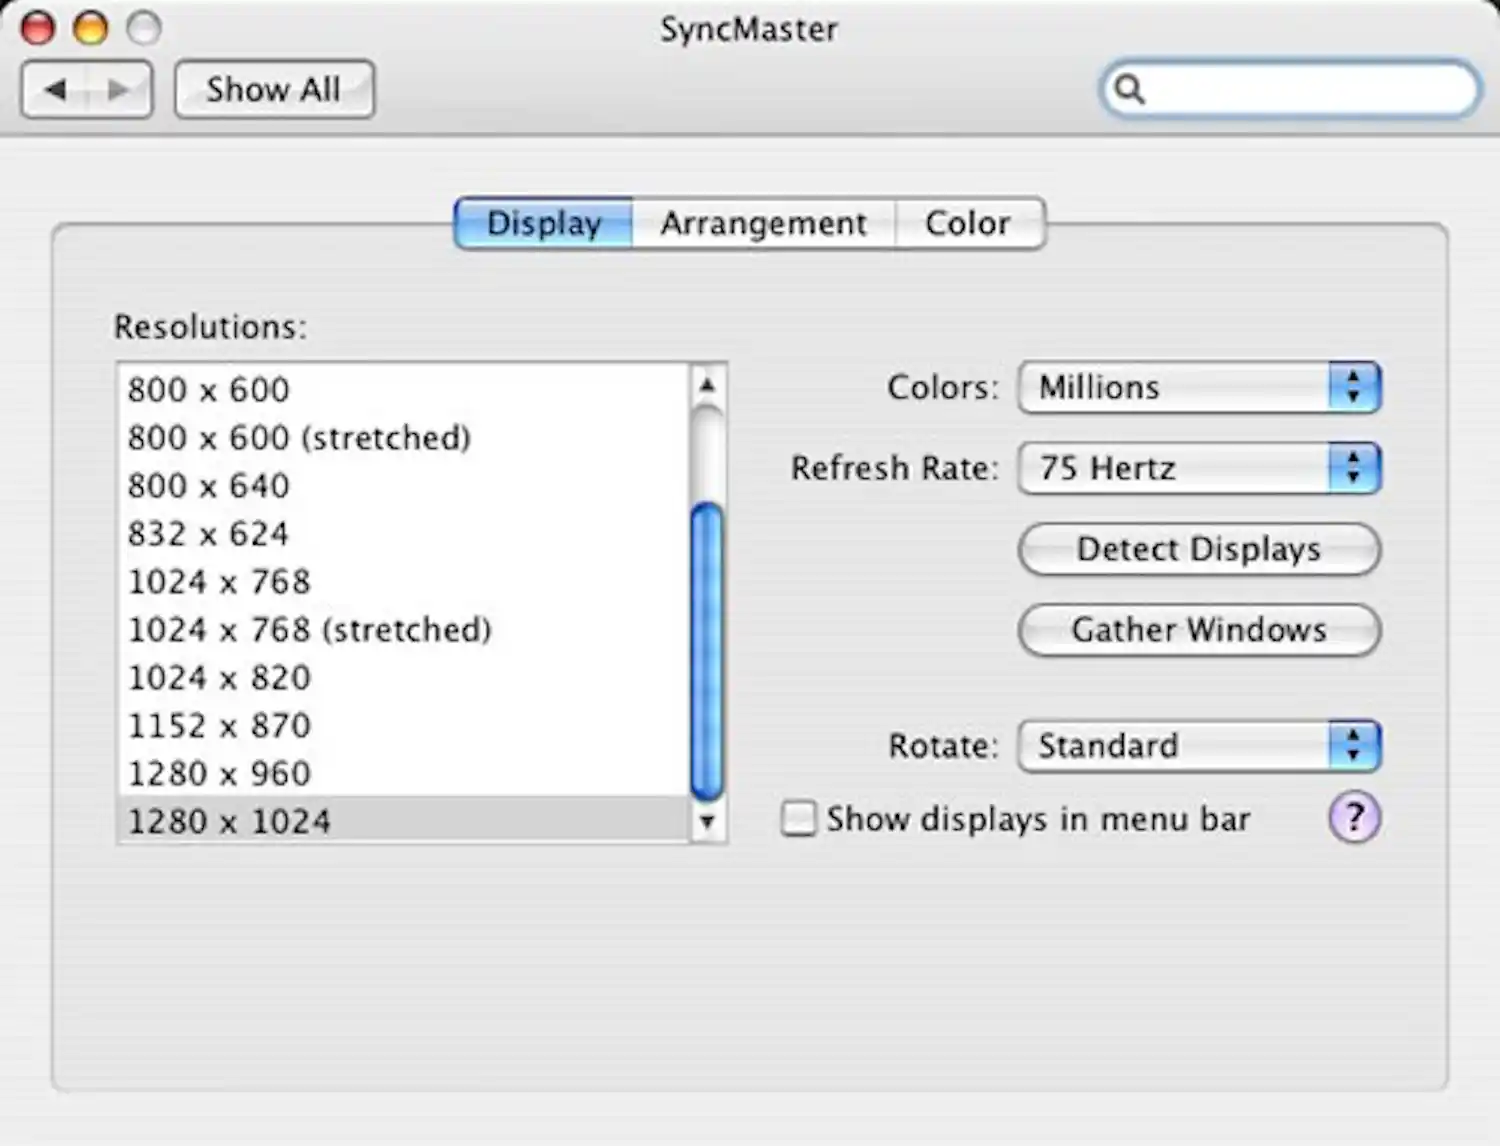Open the Rotate dropdown set to Standard
Viewport: 1500px width, 1146px height.
pyautogui.click(x=1180, y=746)
